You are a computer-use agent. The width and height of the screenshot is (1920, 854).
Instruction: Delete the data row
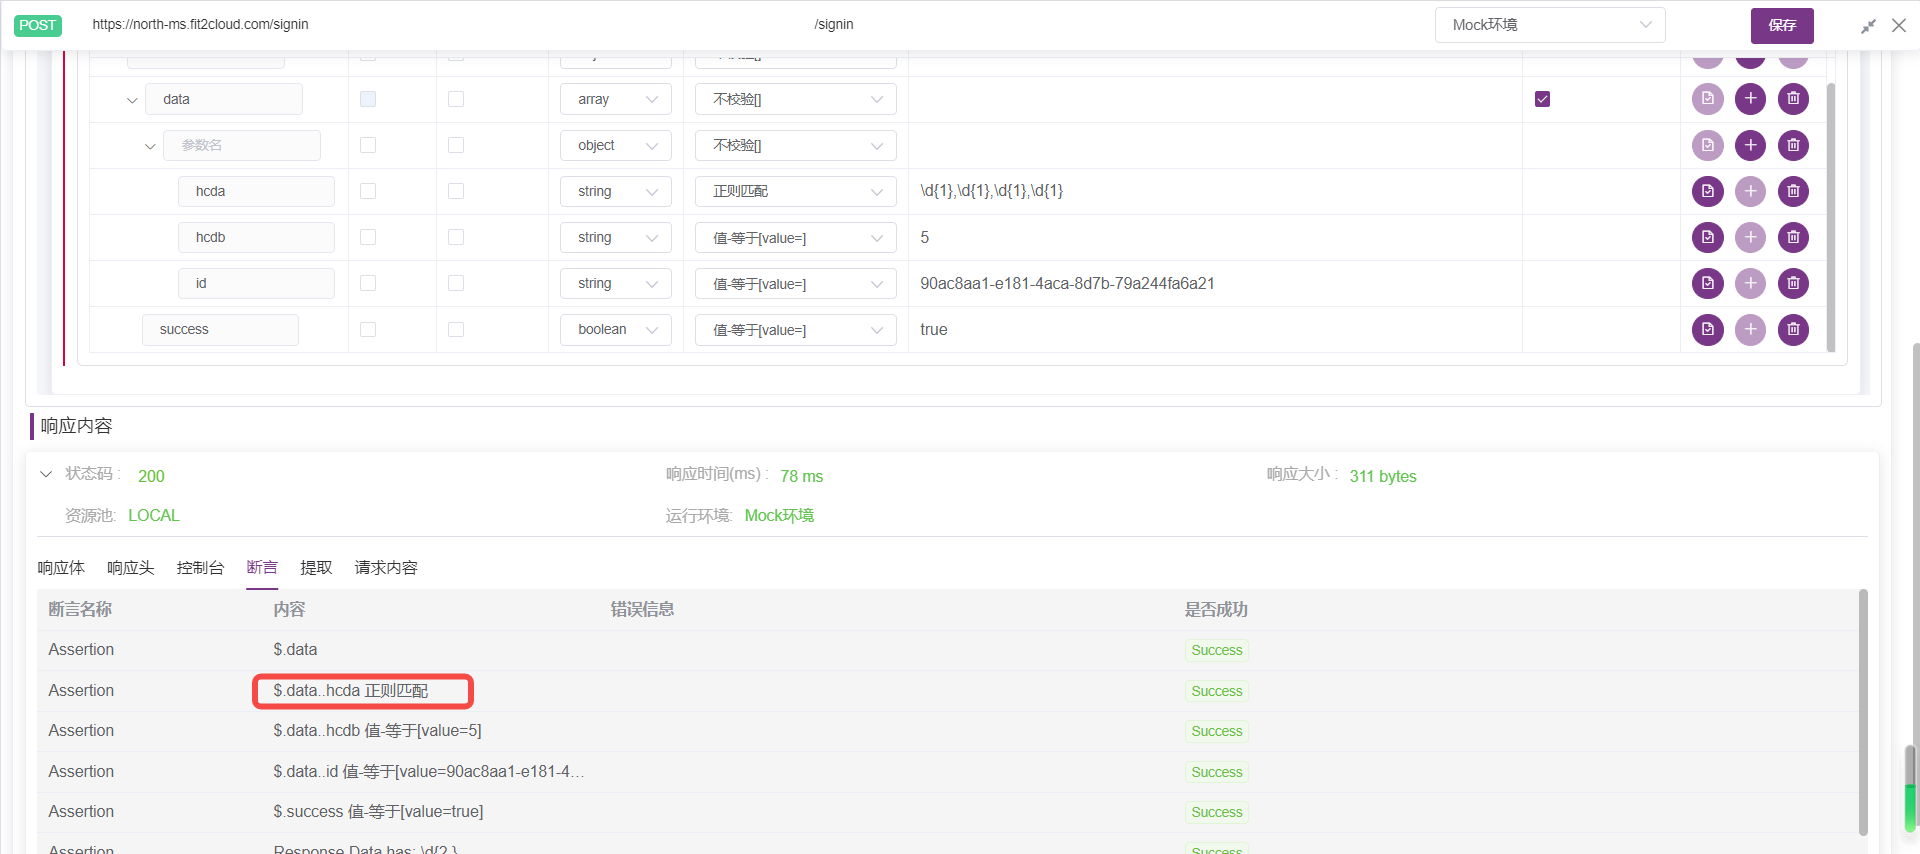1793,99
